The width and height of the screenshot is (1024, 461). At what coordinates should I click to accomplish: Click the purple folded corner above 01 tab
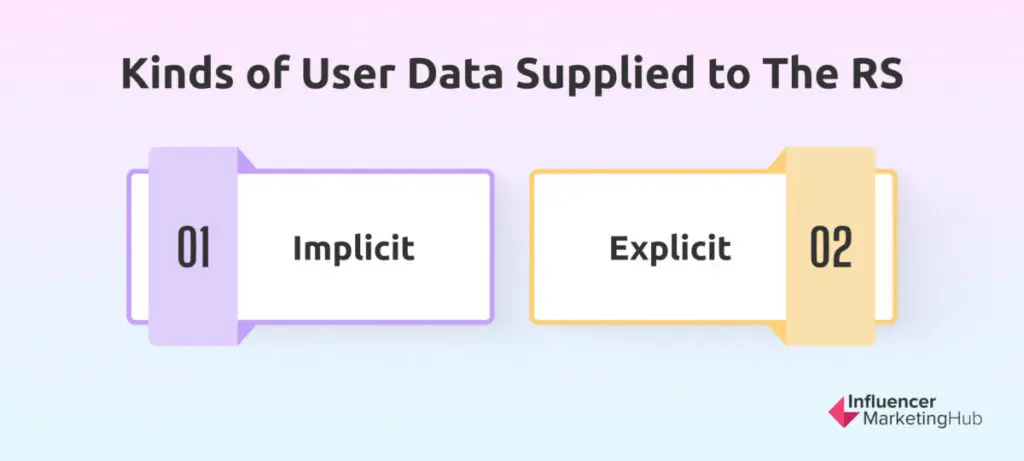(246, 160)
